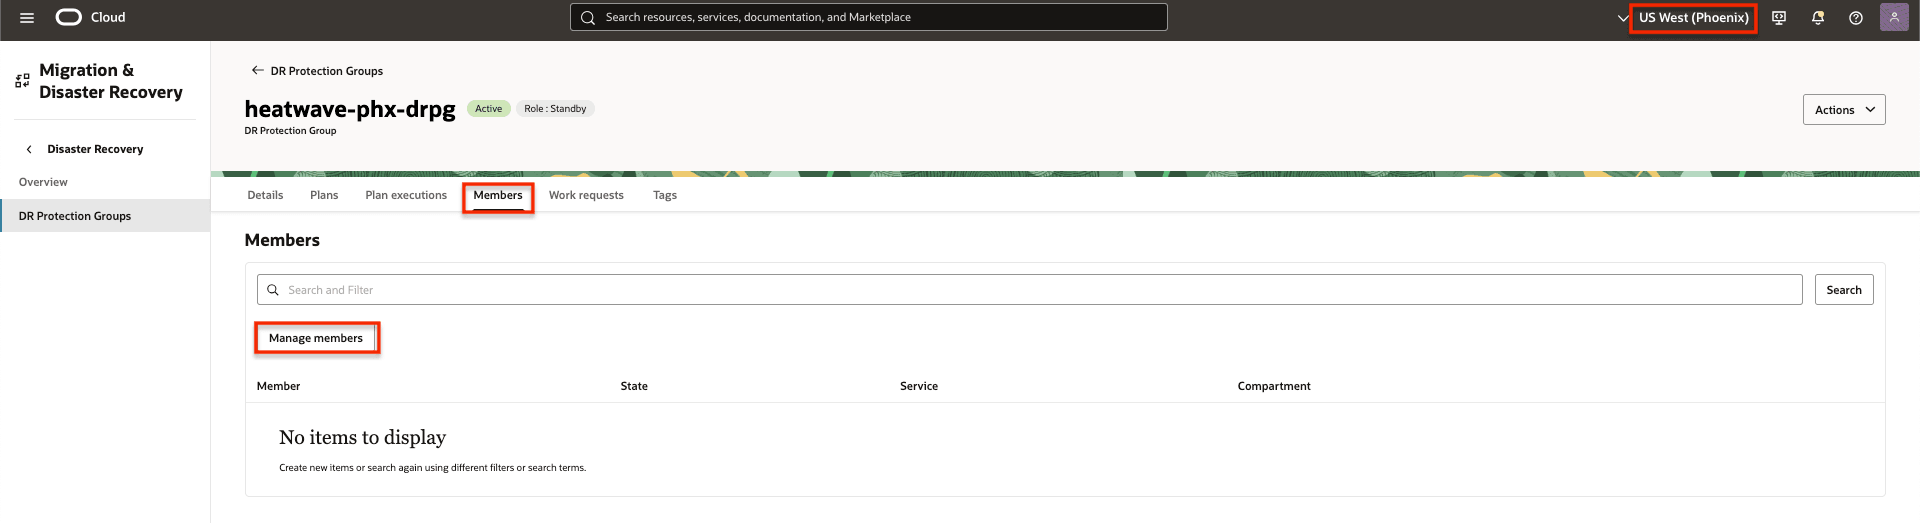
Task: Switch to the Plans tab
Action: [324, 195]
